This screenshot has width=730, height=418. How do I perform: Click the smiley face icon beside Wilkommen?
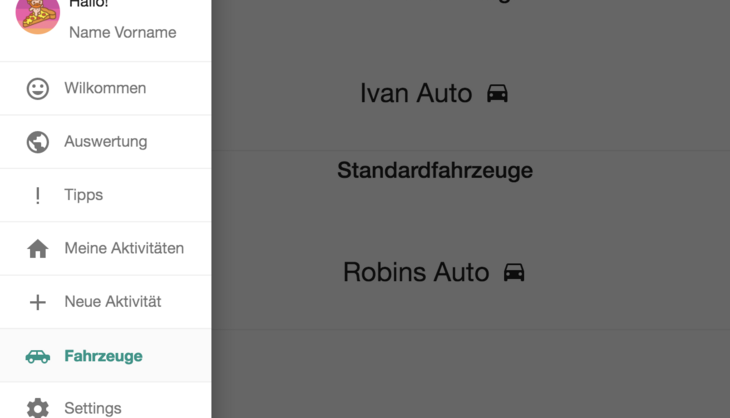coord(38,88)
